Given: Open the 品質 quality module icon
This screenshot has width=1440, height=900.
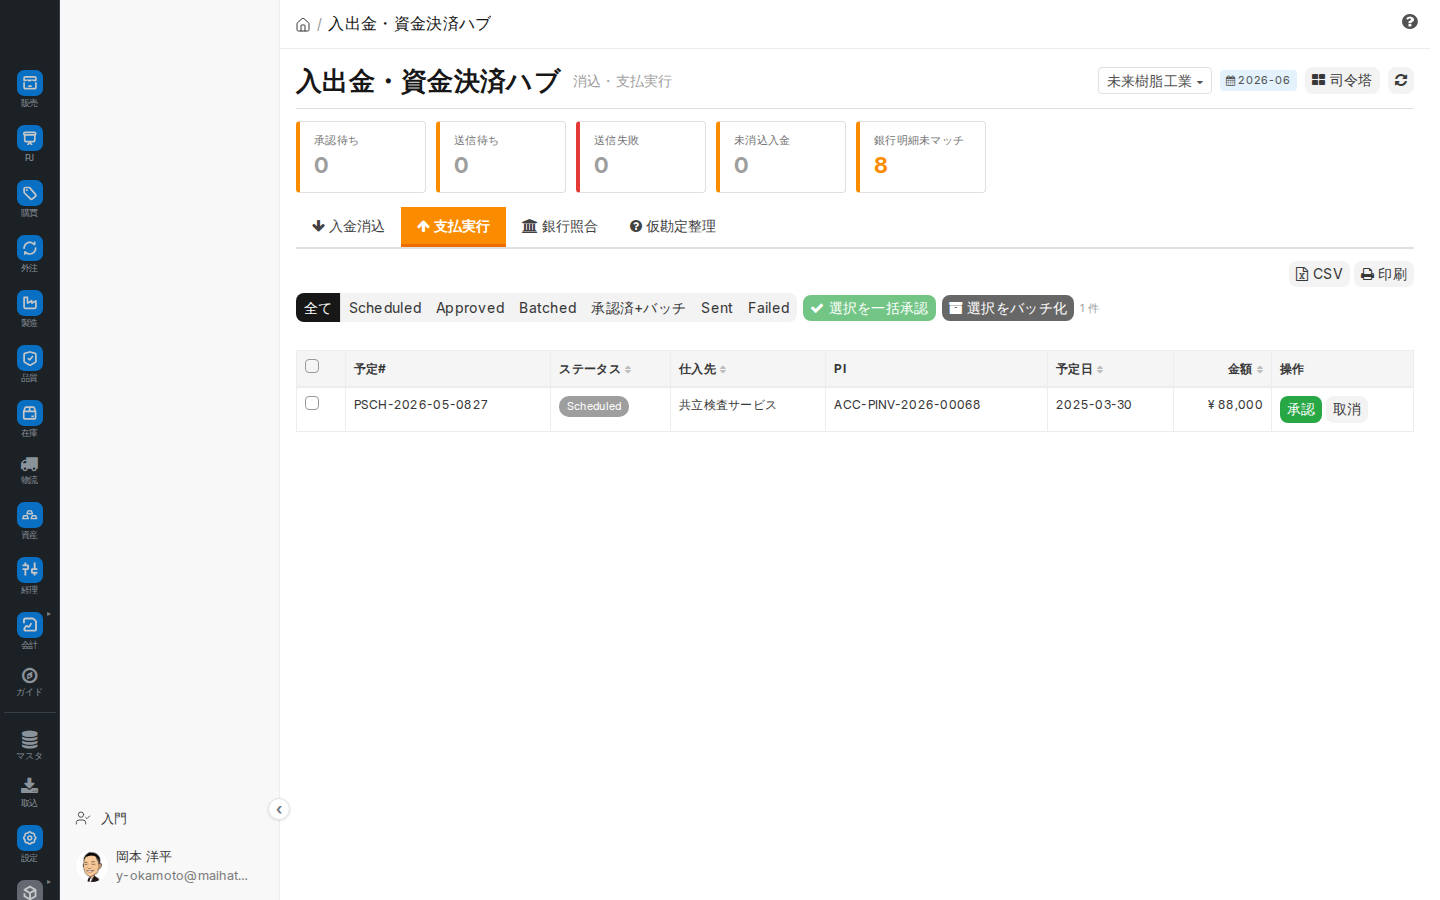Looking at the screenshot, I should (30, 358).
